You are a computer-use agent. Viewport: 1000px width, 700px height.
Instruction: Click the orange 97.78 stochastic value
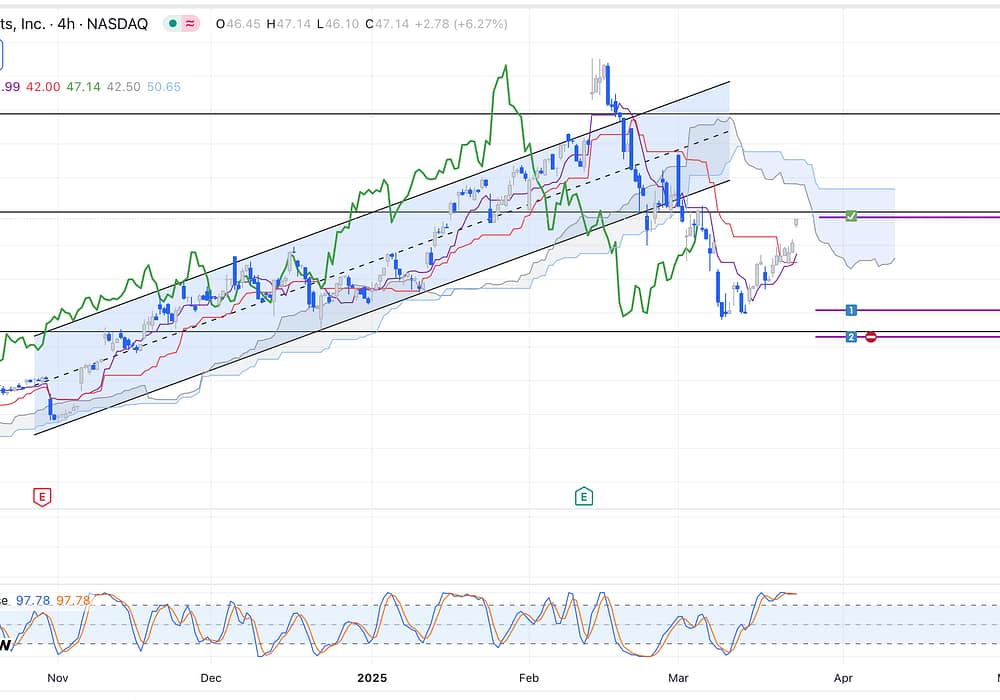click(73, 600)
